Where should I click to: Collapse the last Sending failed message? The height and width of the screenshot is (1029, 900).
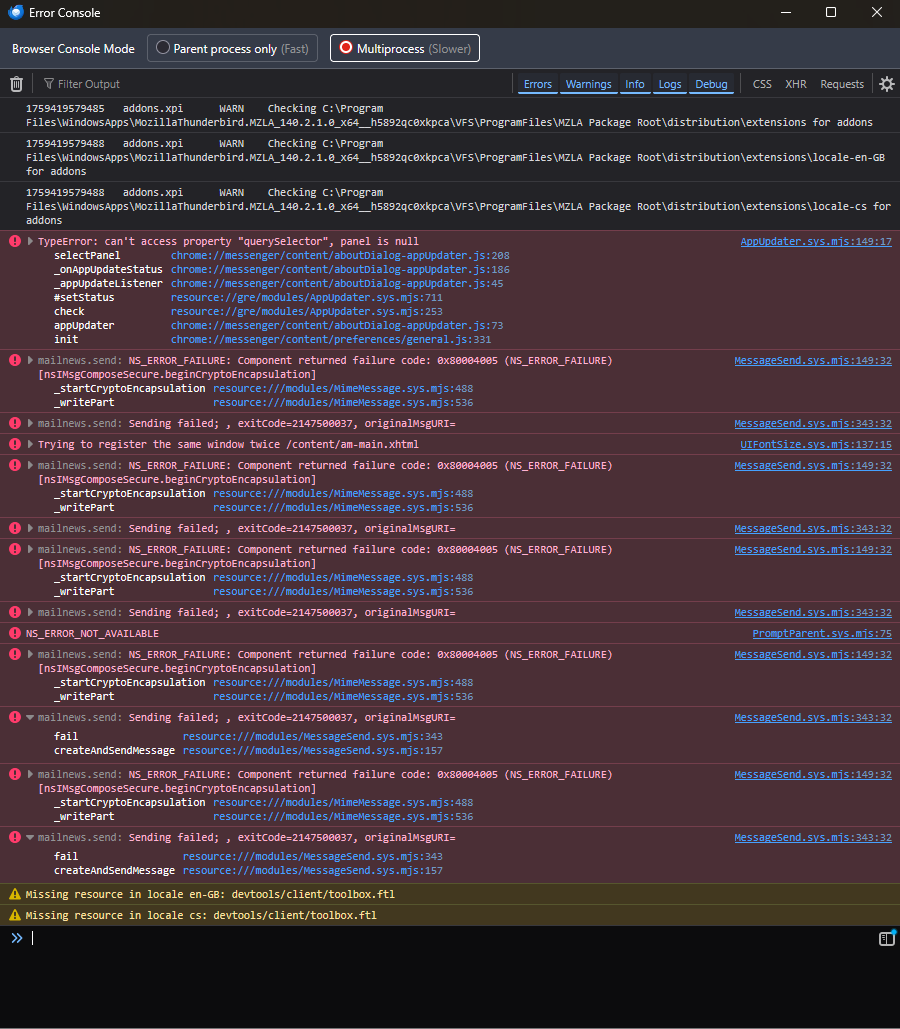click(31, 838)
